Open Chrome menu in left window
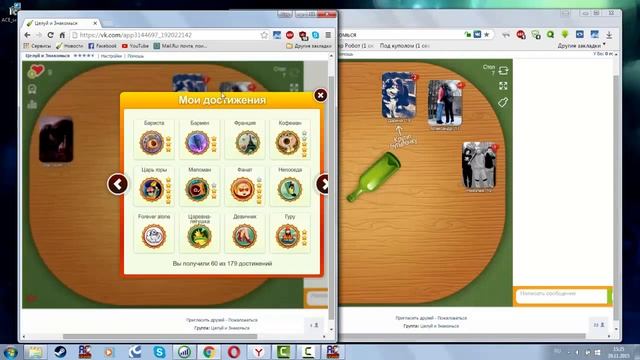Viewport: 640px width, 360px height. point(328,35)
